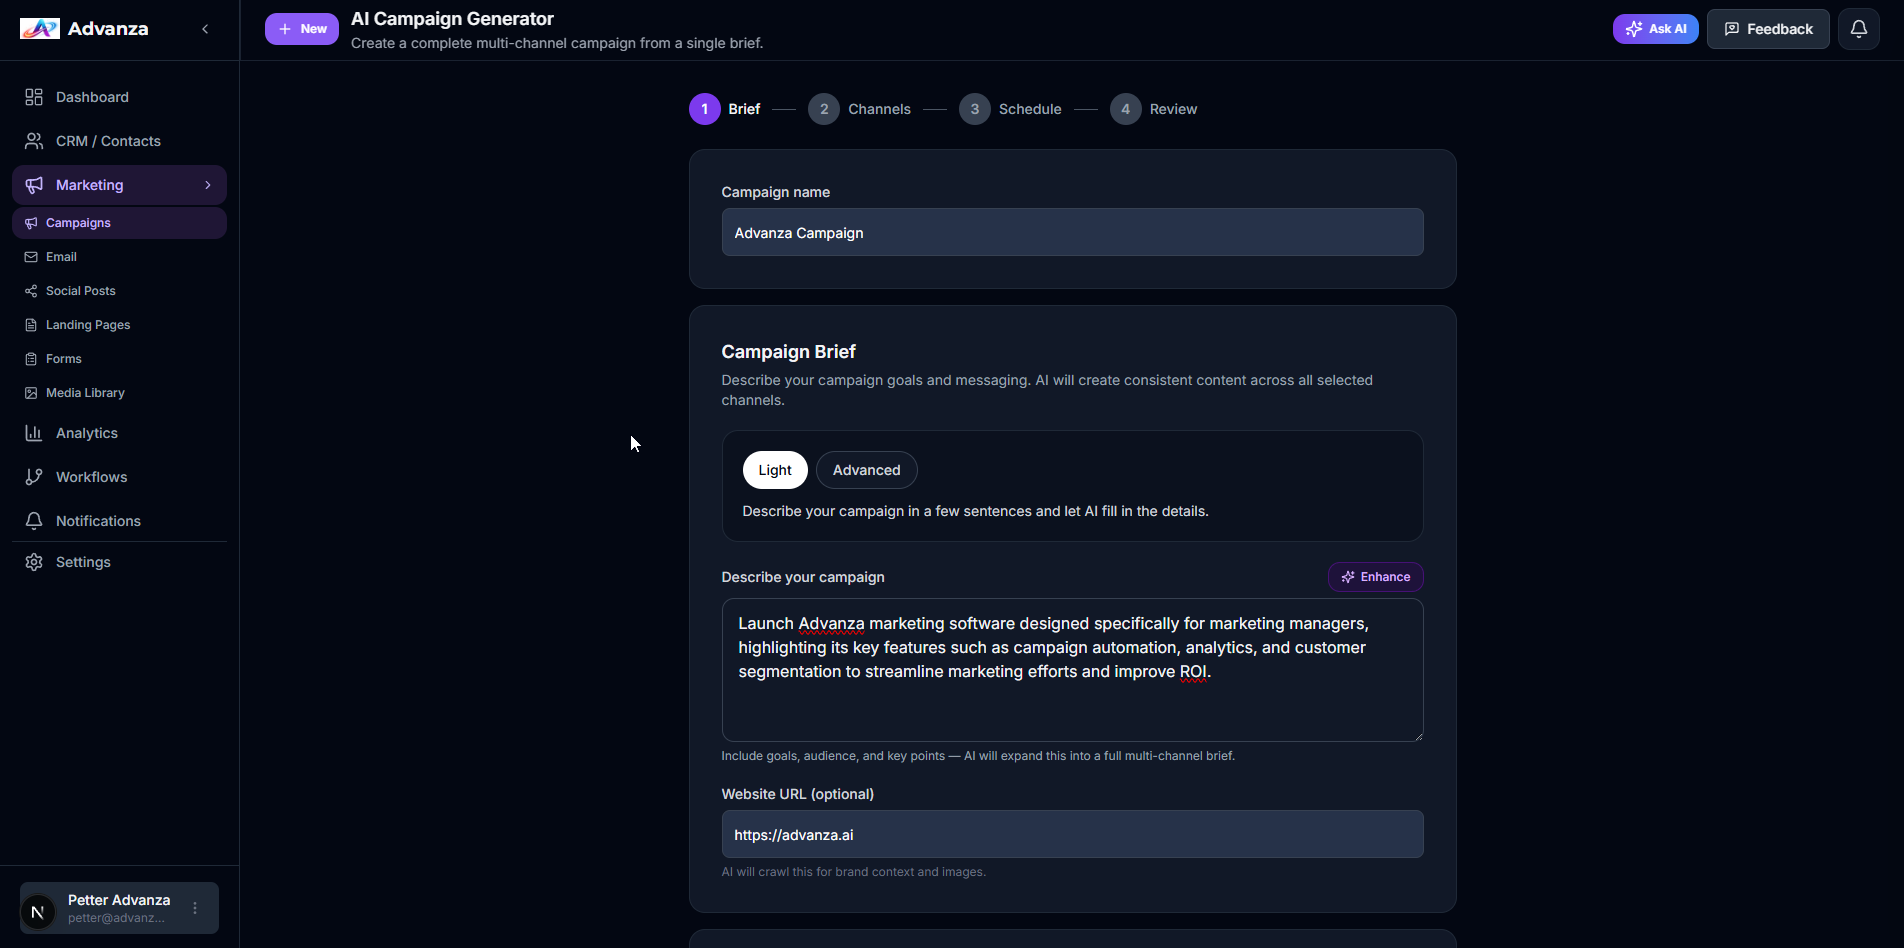
Task: Open the profile options with the three-dot menu
Action: tap(194, 908)
